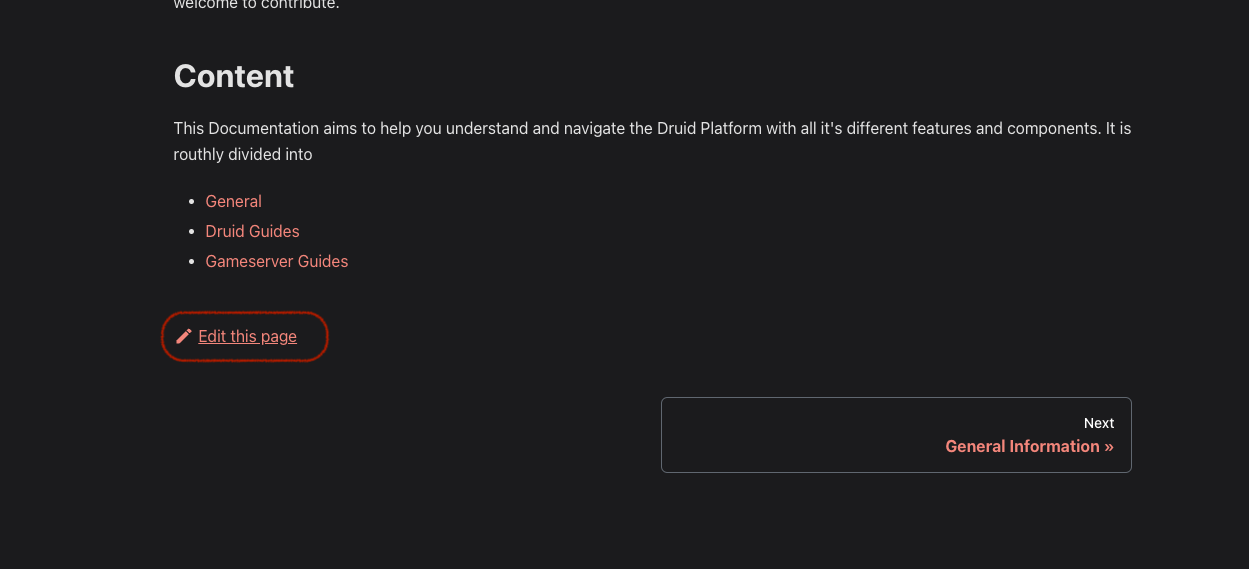This screenshot has width=1249, height=569.
Task: Click the bullet before General
Action: (191, 202)
